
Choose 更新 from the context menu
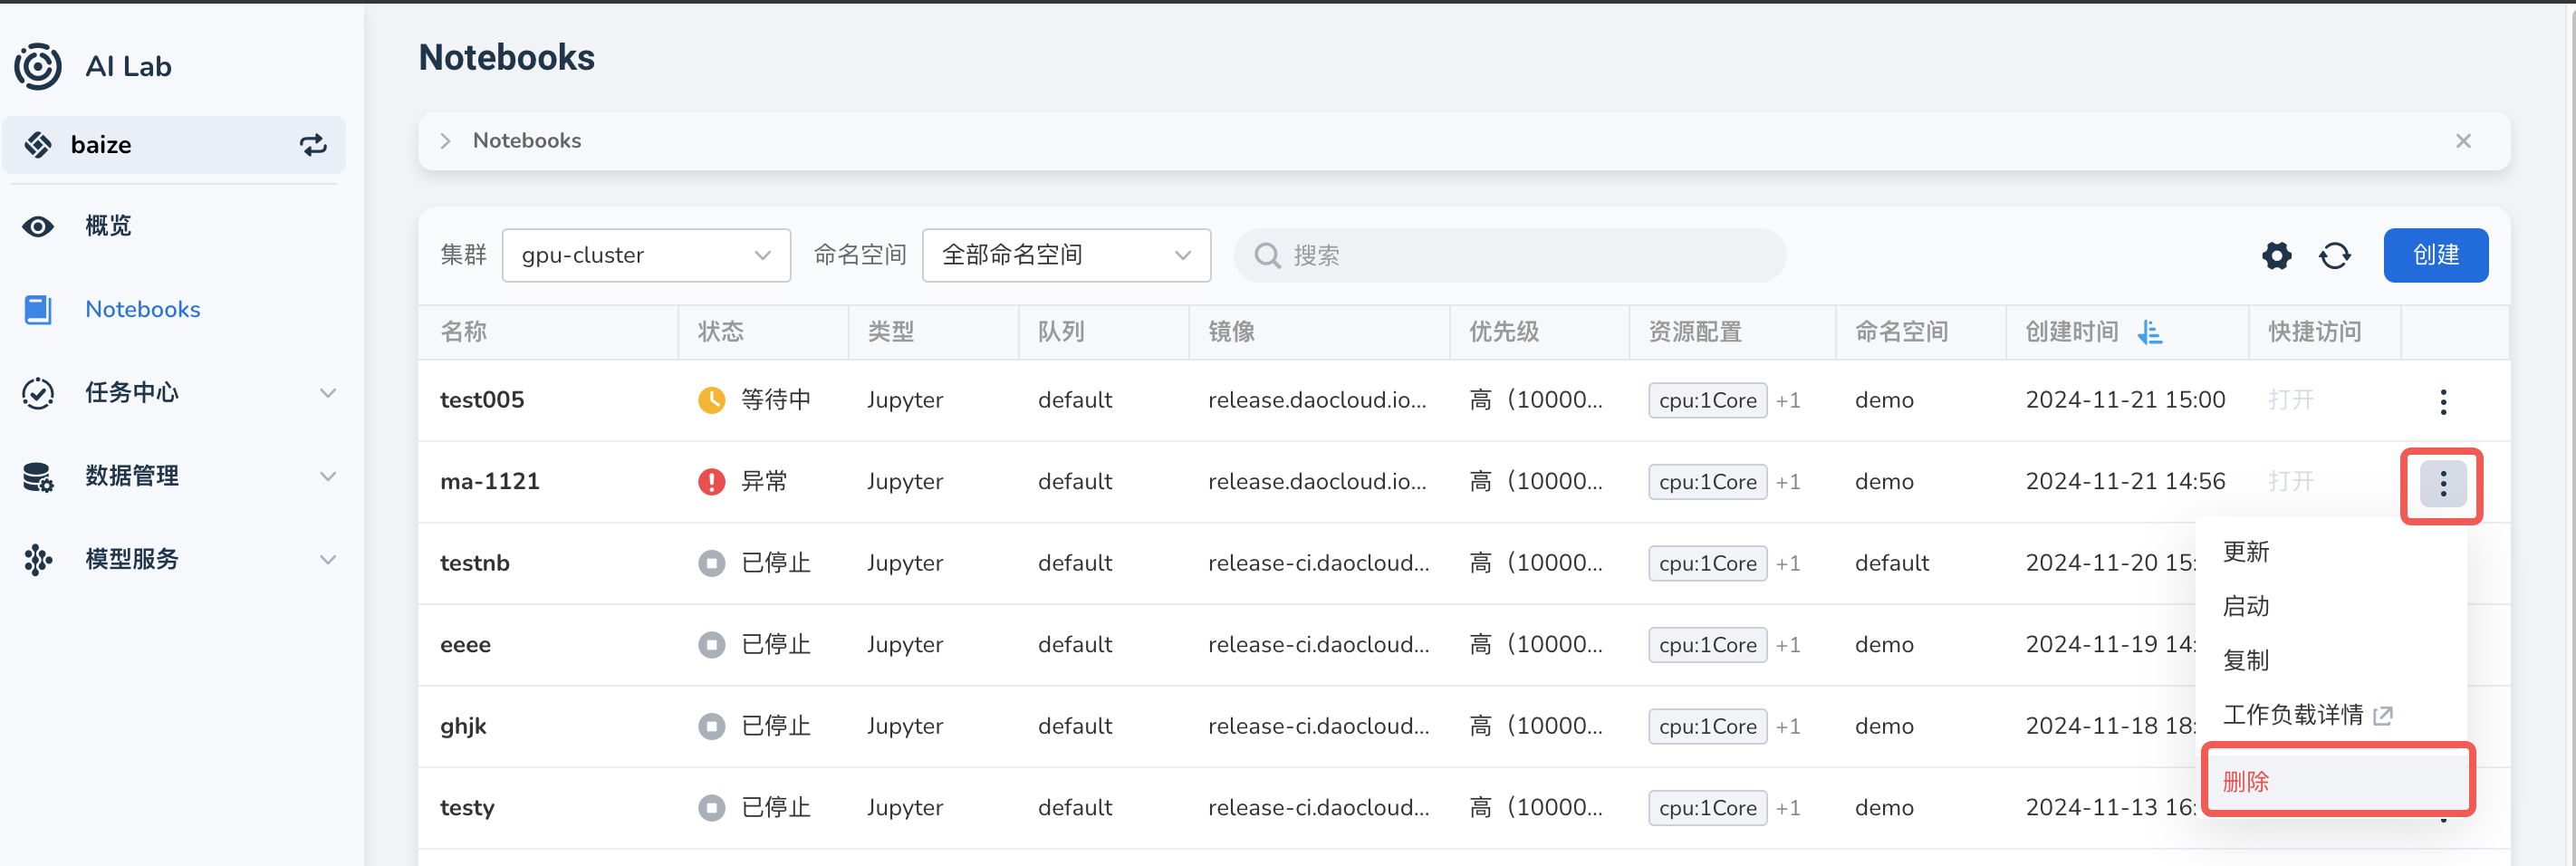click(x=2245, y=552)
